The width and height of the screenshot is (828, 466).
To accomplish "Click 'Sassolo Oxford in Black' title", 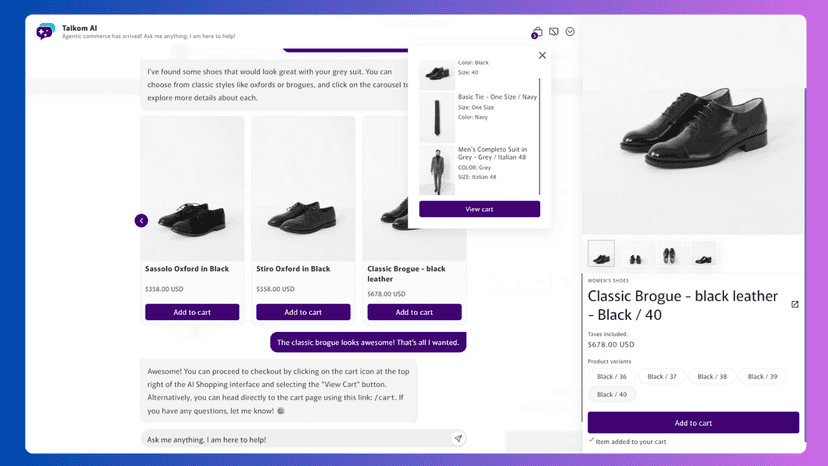I will [187, 269].
